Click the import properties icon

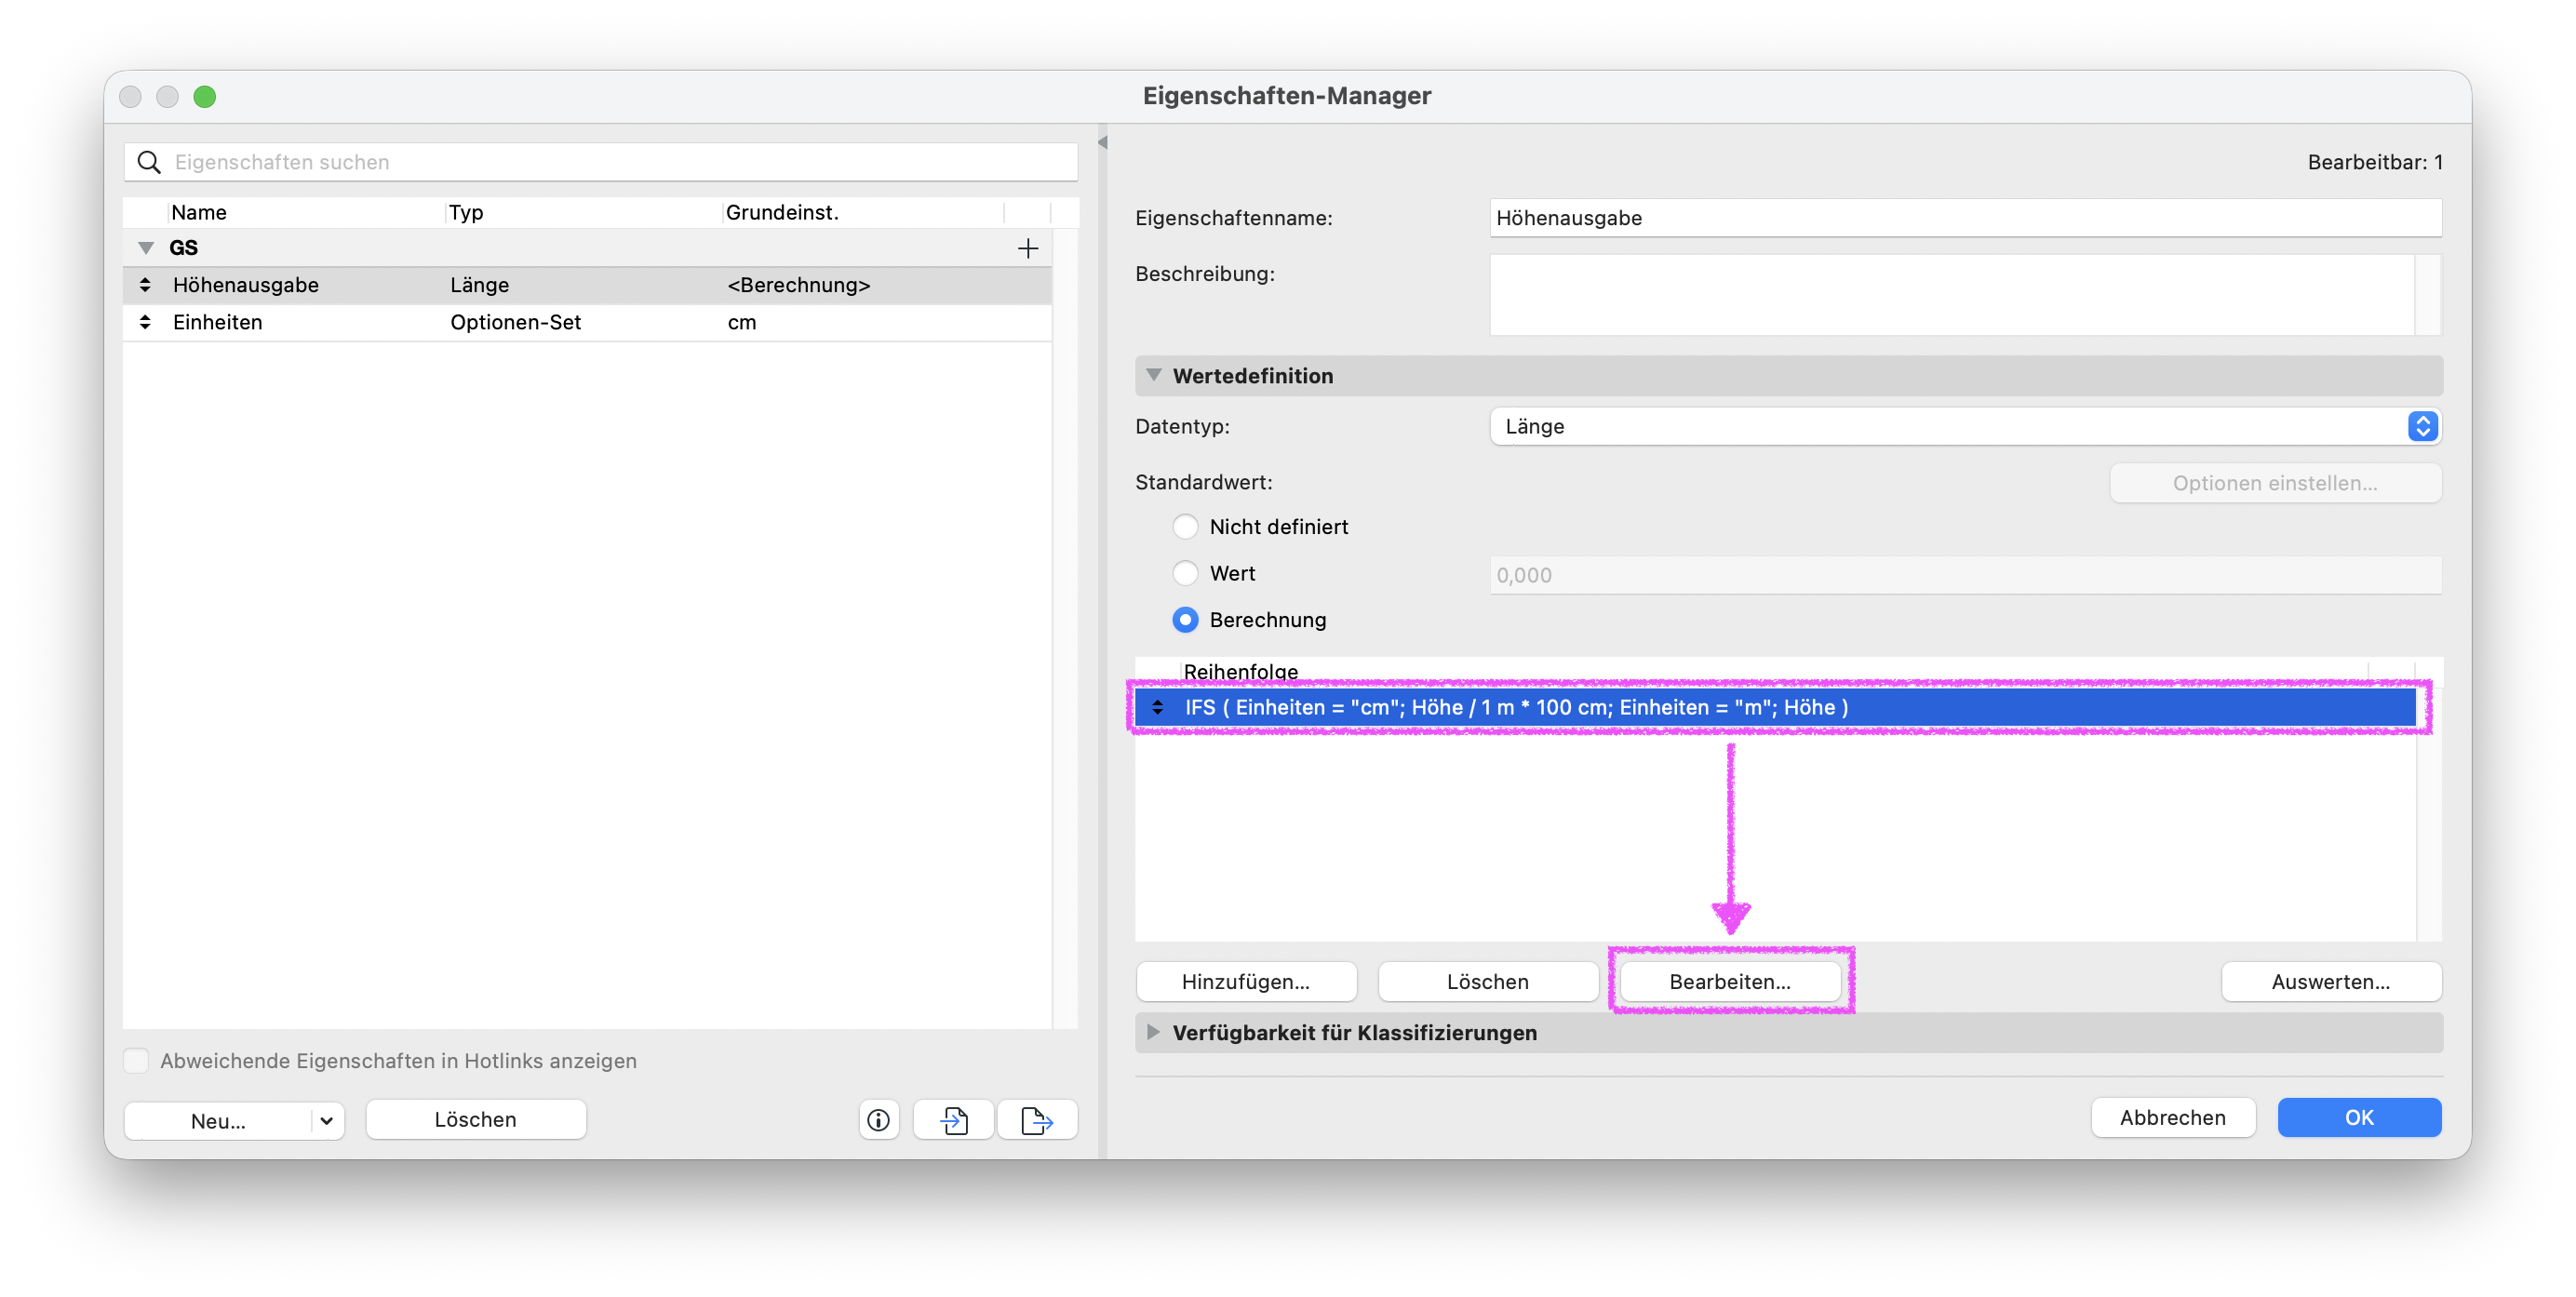click(954, 1120)
